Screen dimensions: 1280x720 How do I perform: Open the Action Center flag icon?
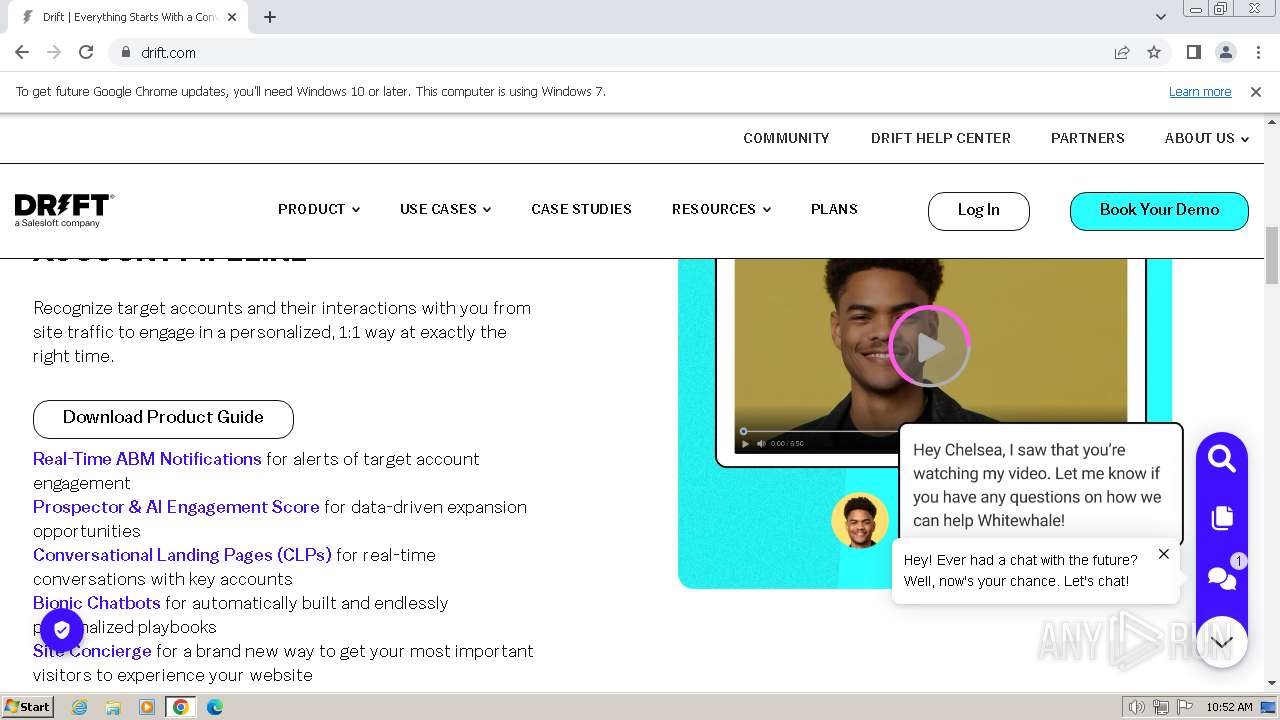point(1185,707)
